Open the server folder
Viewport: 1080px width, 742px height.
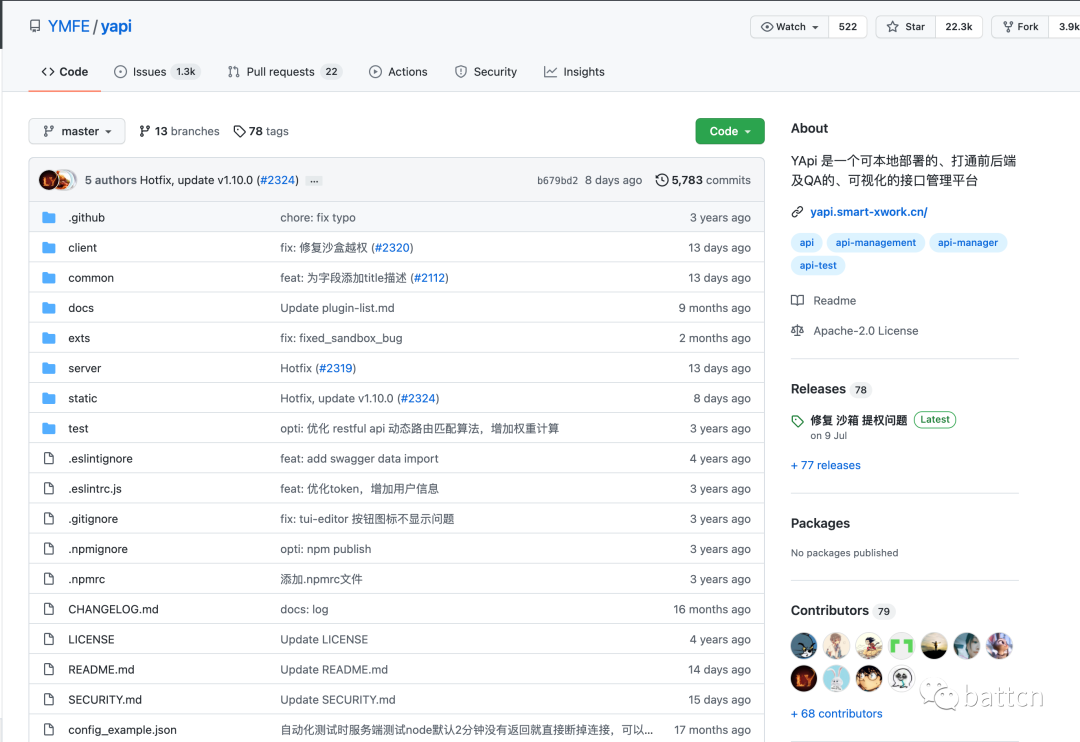tap(85, 369)
